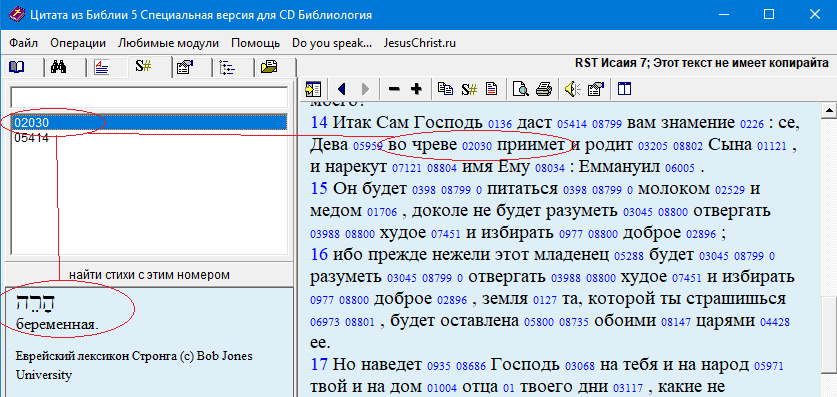Click the Strong number input field

(149, 97)
